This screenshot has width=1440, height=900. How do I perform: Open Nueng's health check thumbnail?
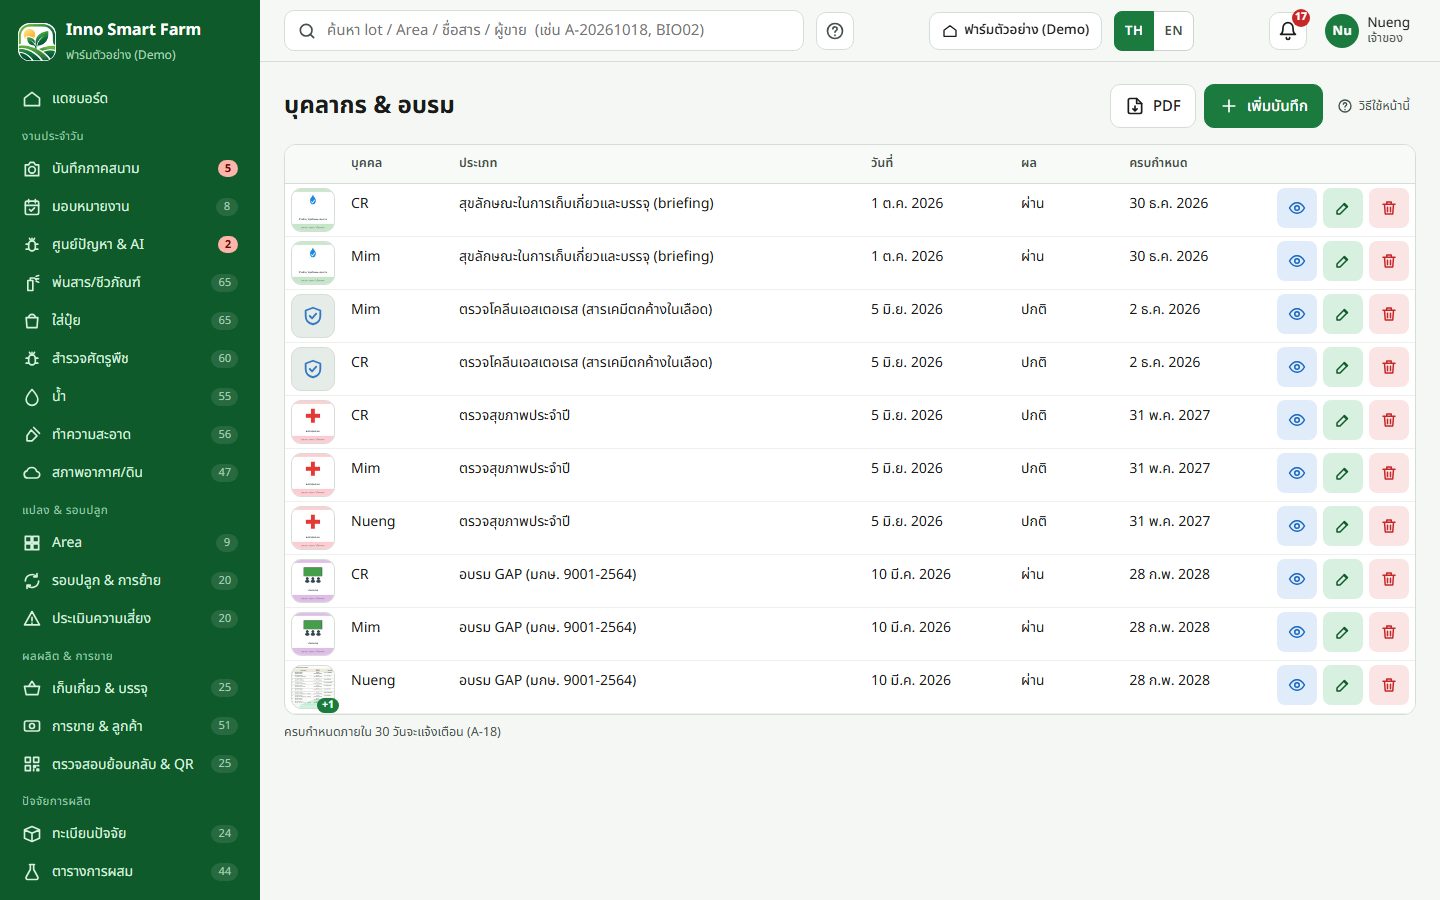pyautogui.click(x=313, y=528)
